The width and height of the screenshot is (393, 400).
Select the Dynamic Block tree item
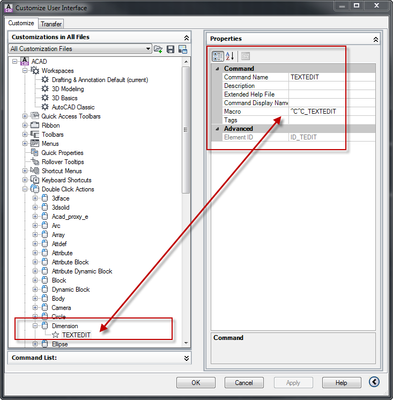(x=71, y=289)
